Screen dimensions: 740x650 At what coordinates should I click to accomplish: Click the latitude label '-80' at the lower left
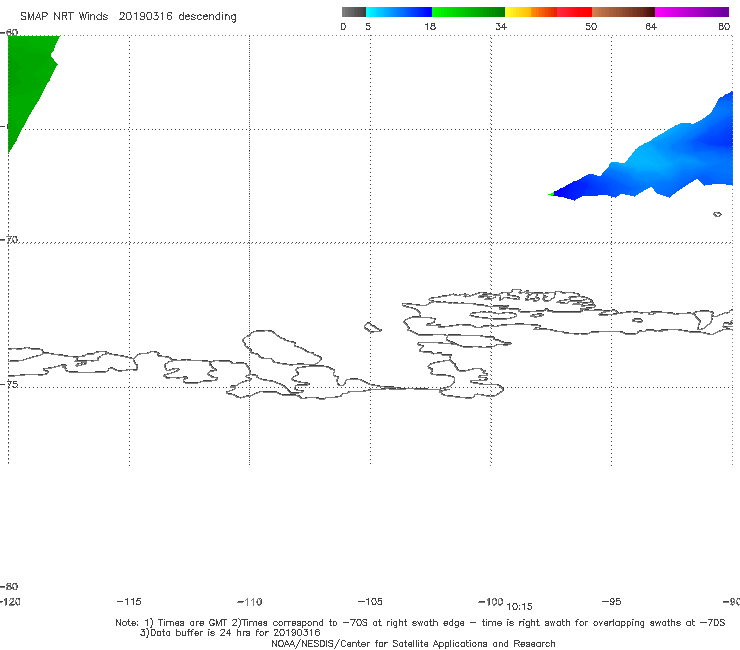coord(9,586)
